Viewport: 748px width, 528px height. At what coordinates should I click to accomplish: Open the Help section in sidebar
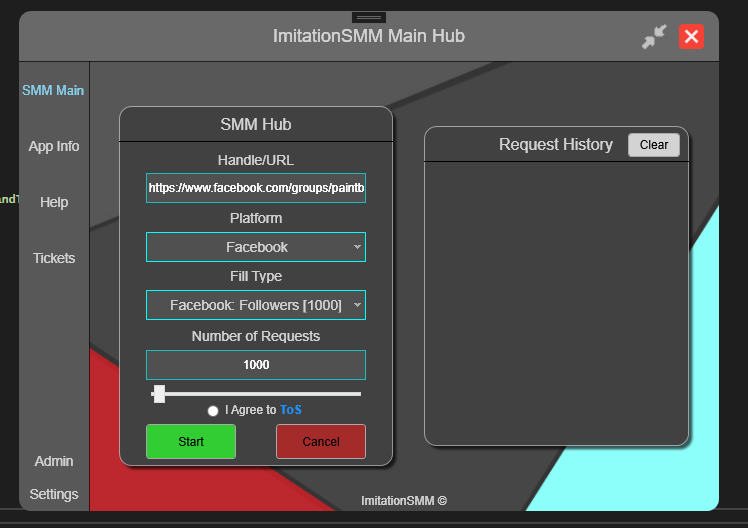pyautogui.click(x=54, y=202)
